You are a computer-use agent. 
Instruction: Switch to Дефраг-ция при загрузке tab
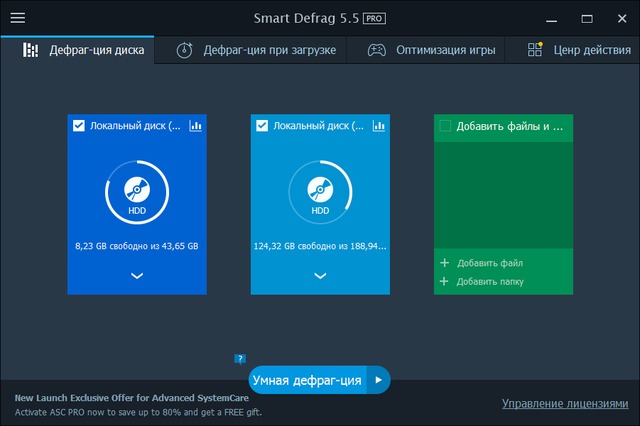255,50
